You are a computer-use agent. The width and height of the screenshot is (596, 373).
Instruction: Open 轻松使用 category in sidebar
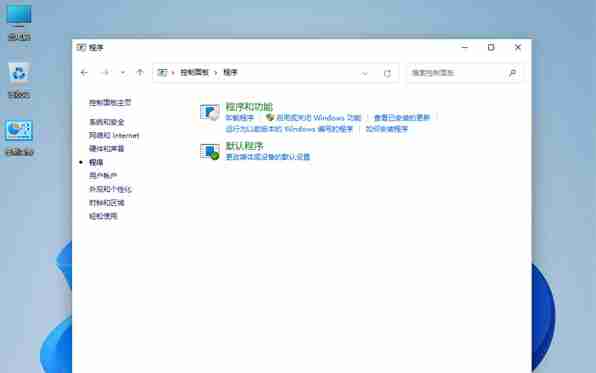tap(103, 216)
